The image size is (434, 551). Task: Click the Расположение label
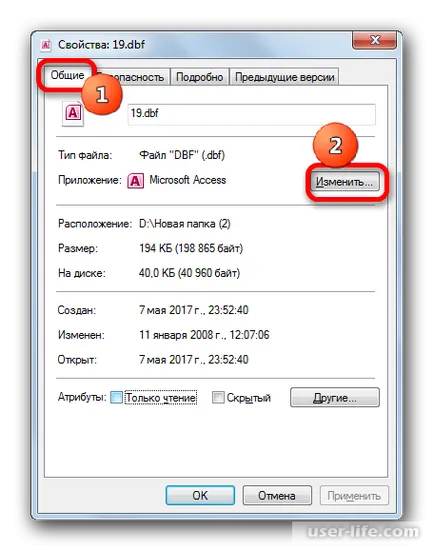95,224
